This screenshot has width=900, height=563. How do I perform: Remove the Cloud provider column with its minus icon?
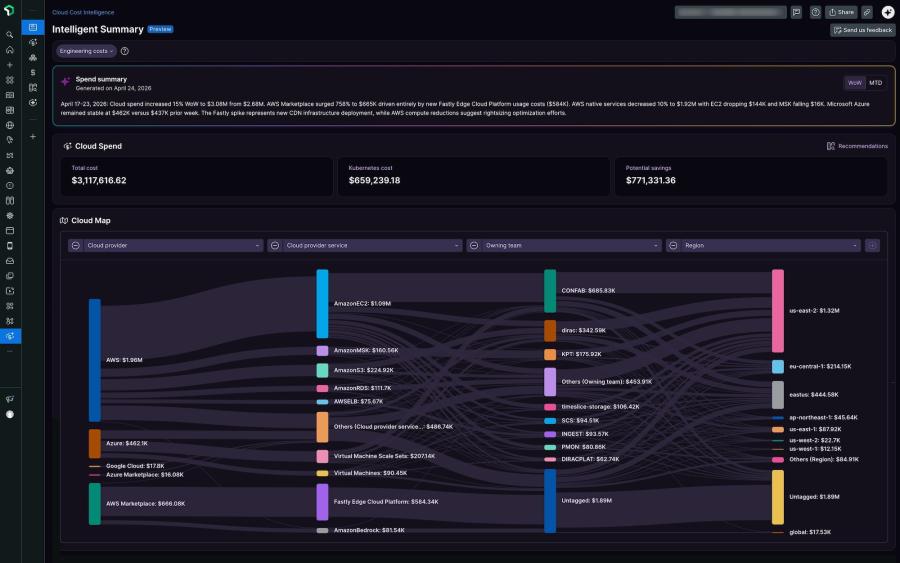(x=76, y=246)
